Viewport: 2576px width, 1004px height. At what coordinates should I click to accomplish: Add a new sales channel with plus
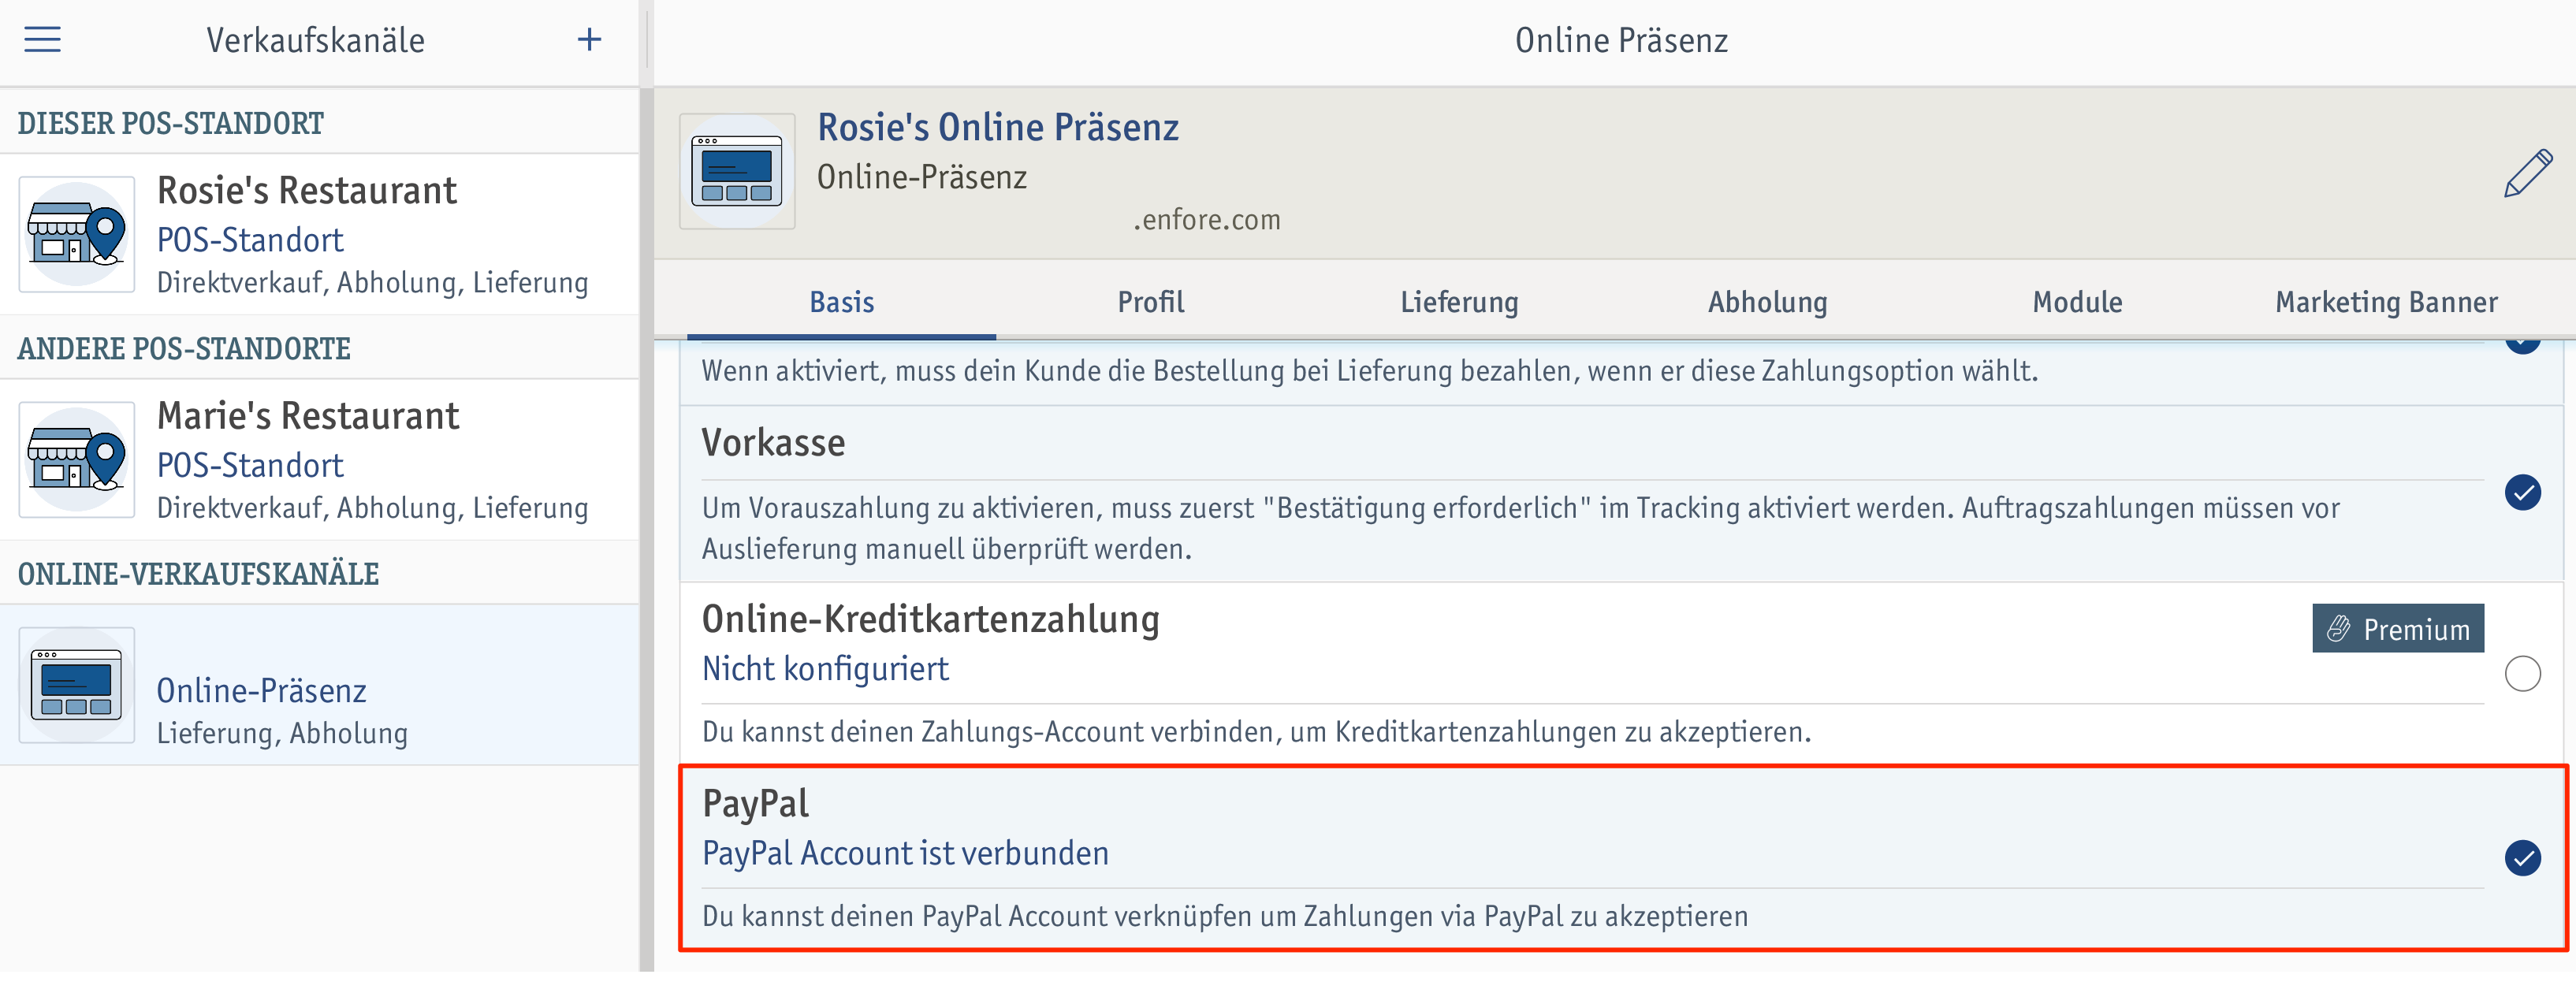(x=590, y=40)
